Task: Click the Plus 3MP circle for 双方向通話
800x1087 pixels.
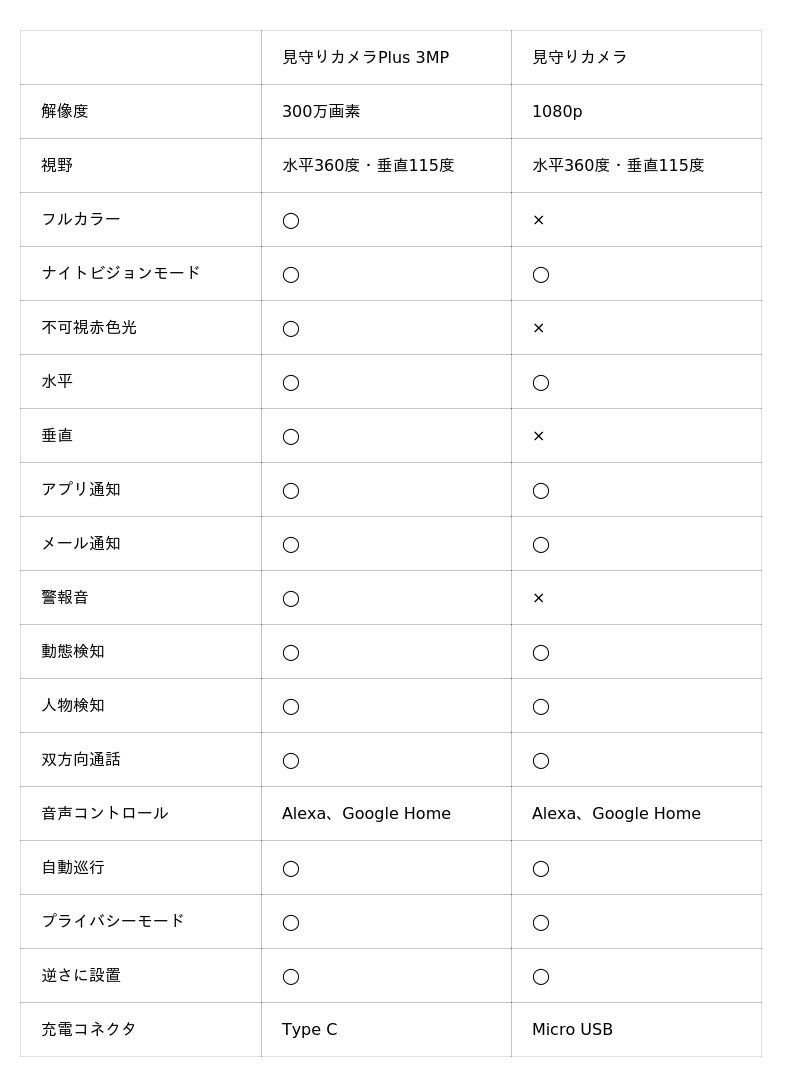Action: point(291,760)
